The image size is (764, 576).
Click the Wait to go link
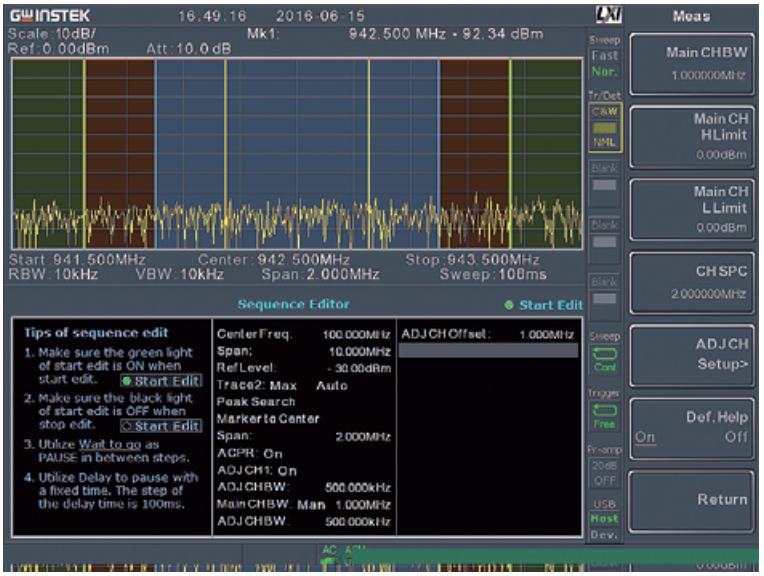point(110,444)
